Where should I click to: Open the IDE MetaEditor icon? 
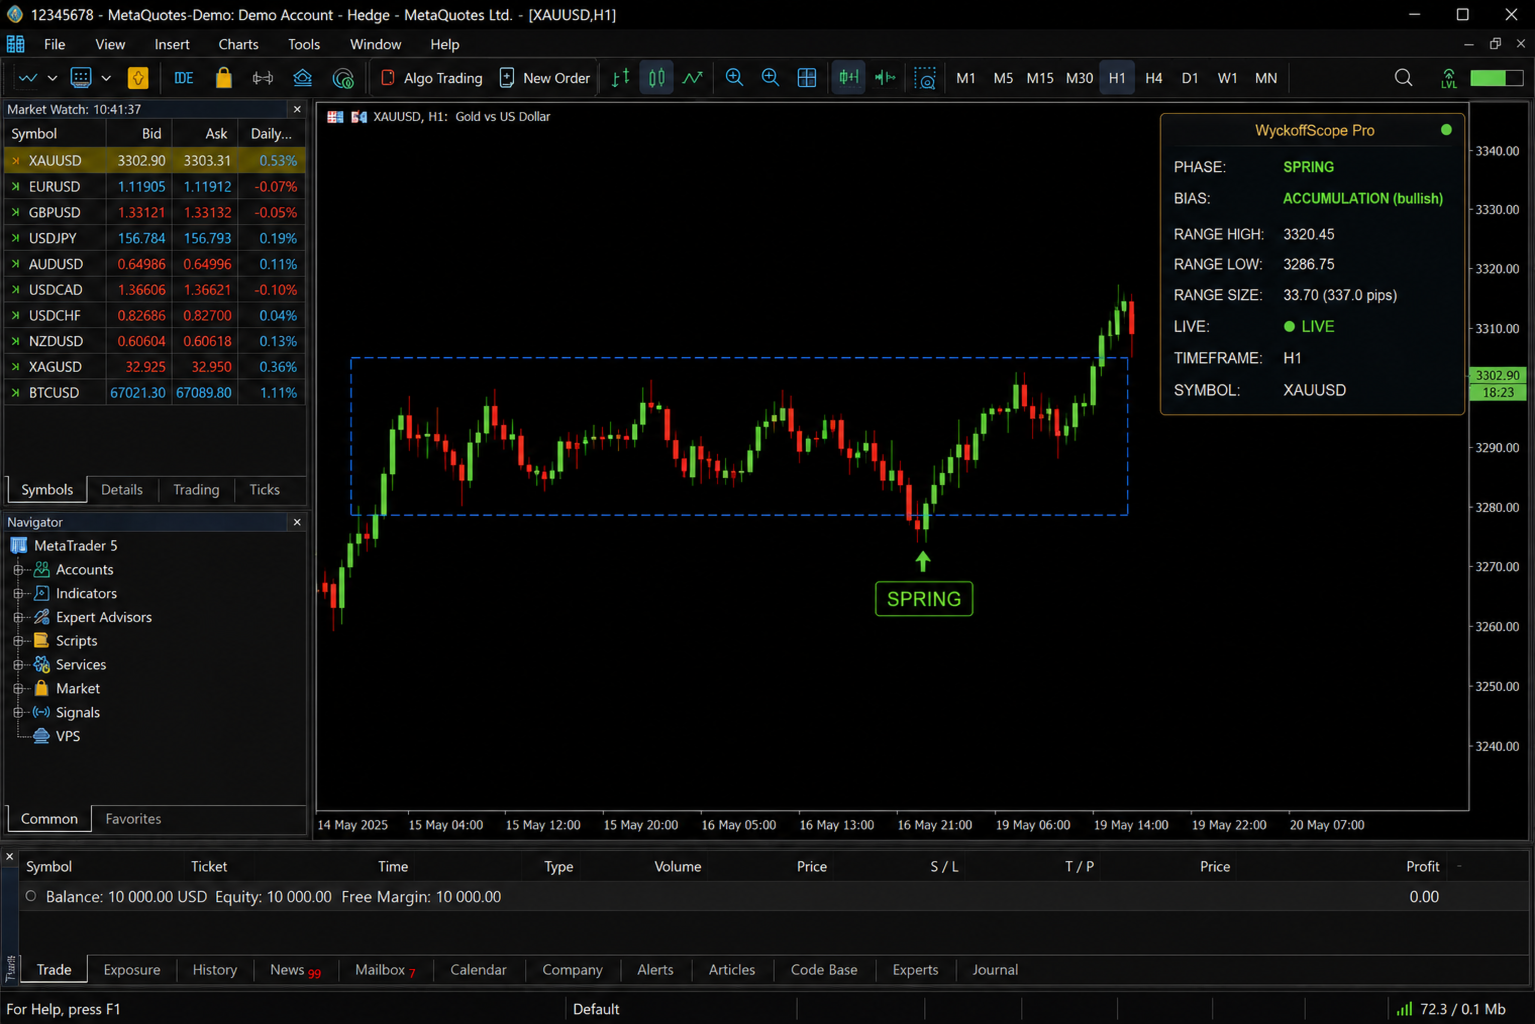[184, 78]
